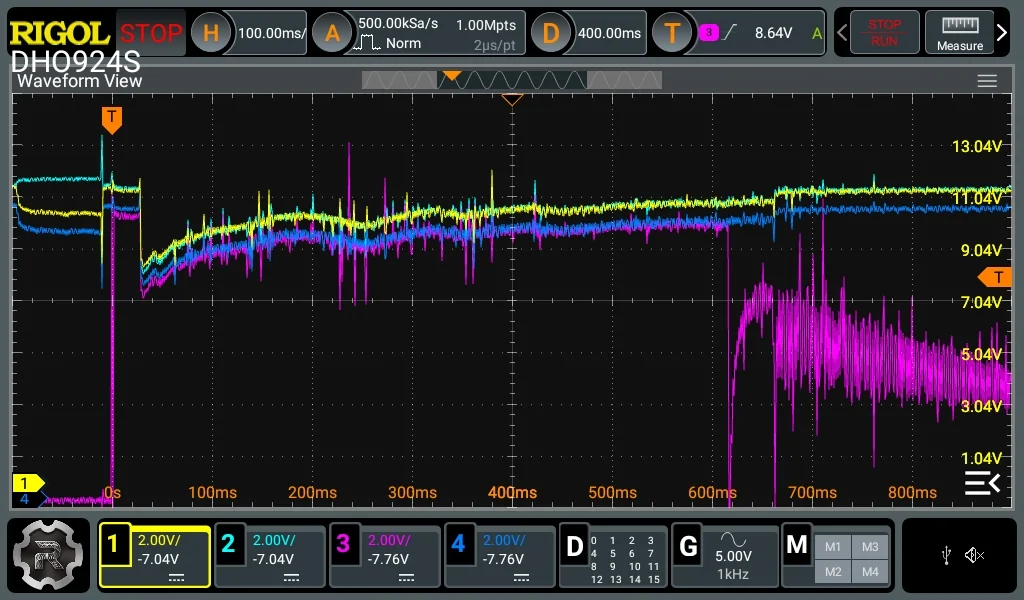Select the orange trigger position marker in overview bar
The image size is (1024, 600).
pyautogui.click(x=451, y=76)
